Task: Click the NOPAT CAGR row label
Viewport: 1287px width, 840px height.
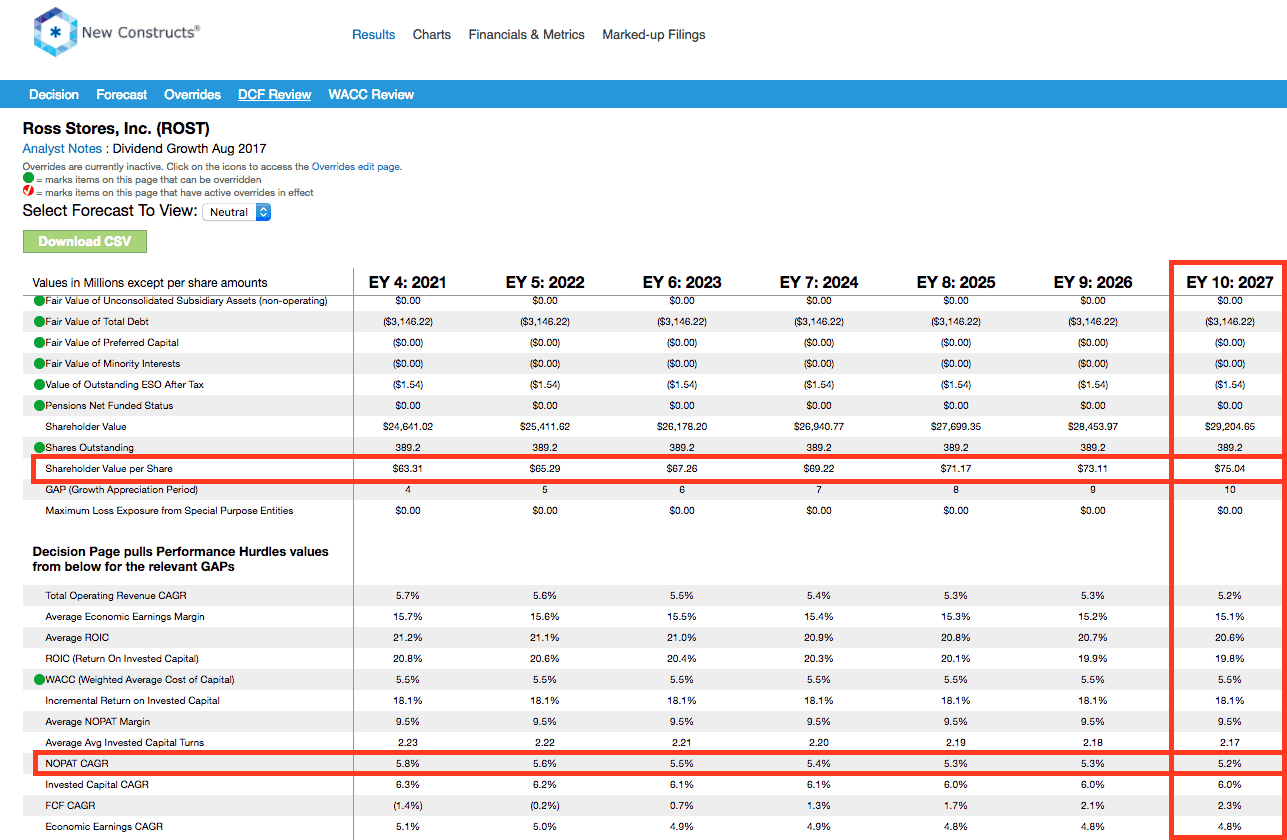Action: 77,763
